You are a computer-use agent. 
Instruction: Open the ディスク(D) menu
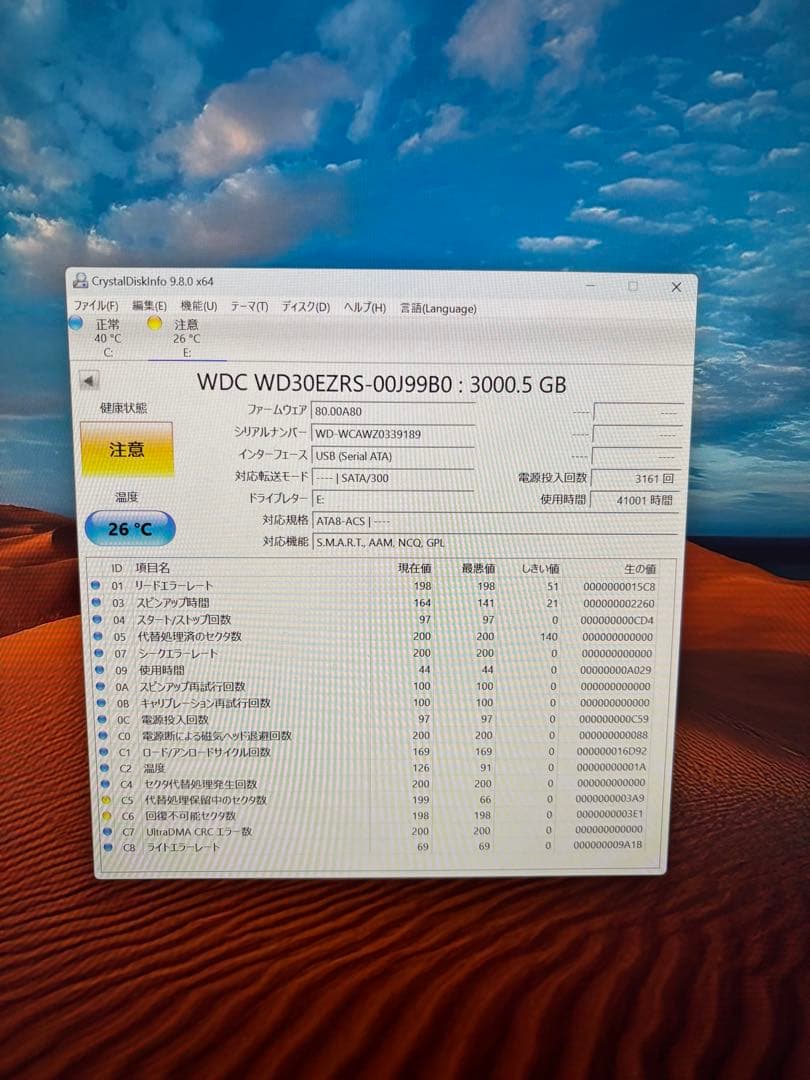[x=305, y=307]
